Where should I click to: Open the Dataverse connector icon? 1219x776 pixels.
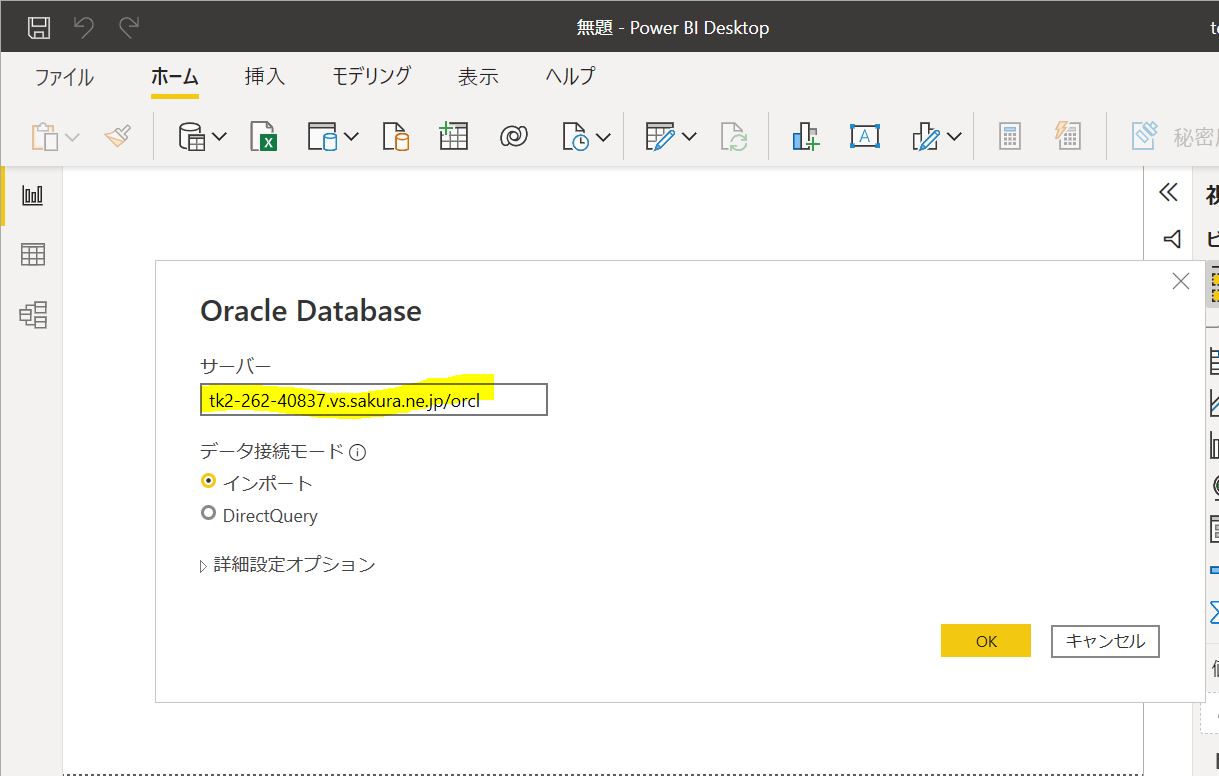pyautogui.click(x=514, y=137)
